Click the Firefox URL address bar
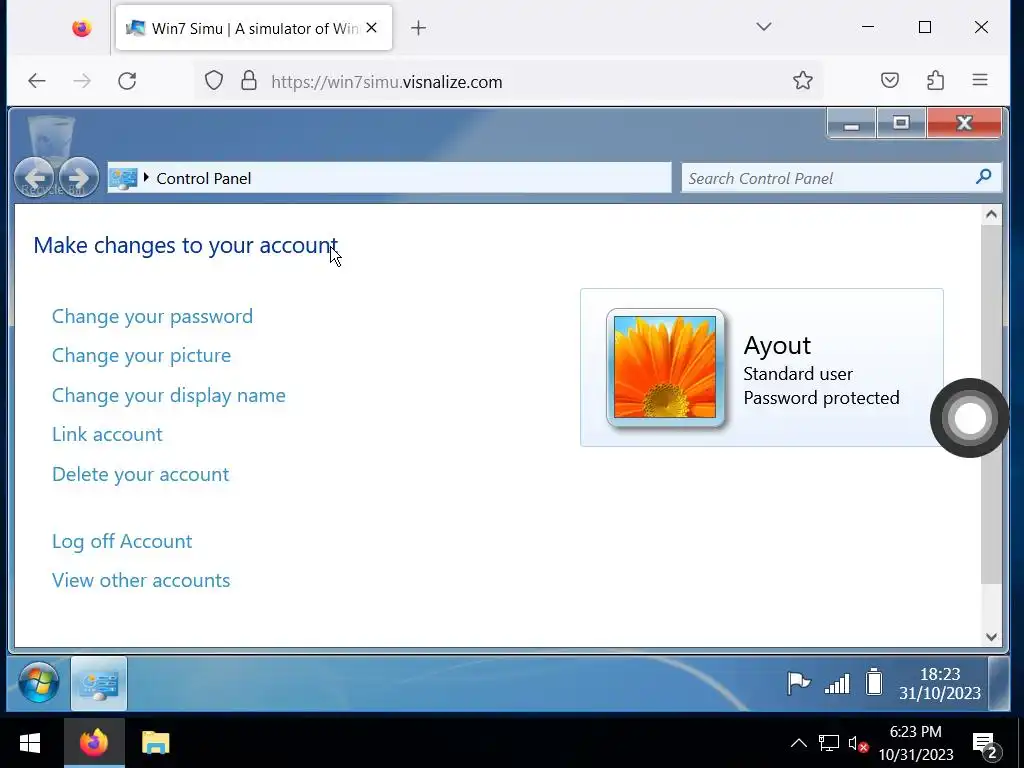 click(509, 82)
